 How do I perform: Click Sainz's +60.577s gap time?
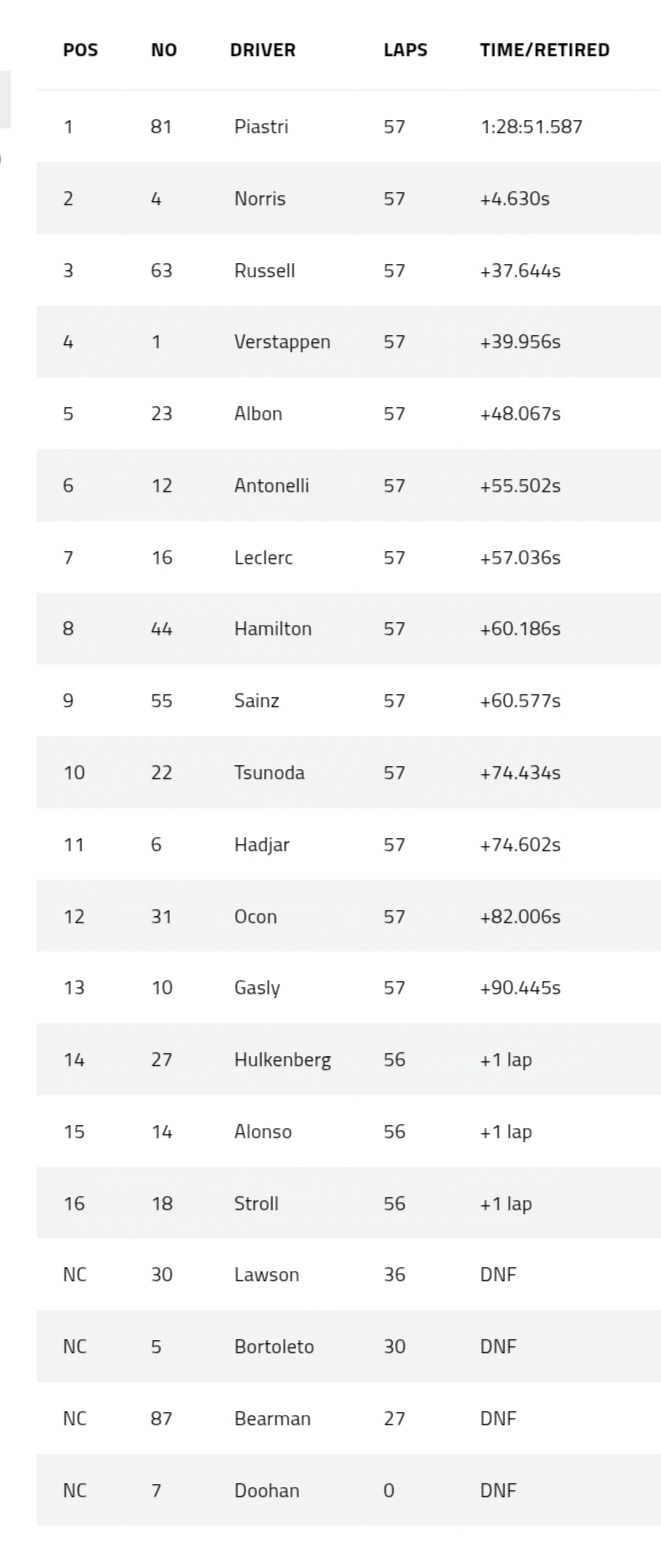coord(520,701)
